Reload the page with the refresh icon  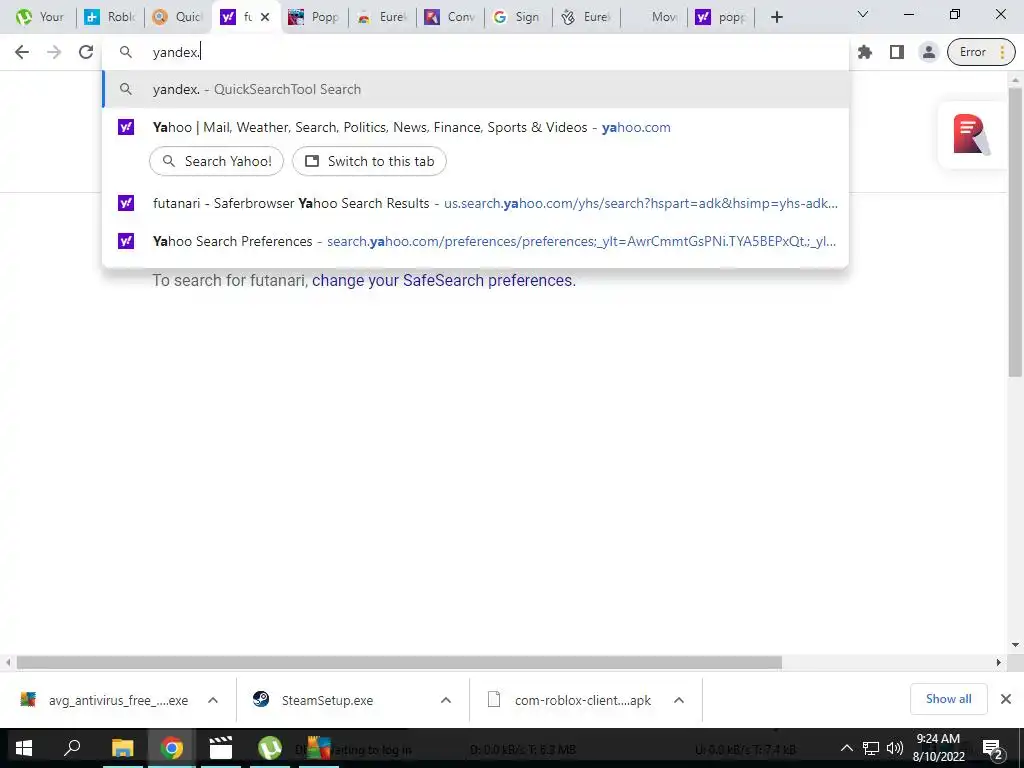point(86,52)
